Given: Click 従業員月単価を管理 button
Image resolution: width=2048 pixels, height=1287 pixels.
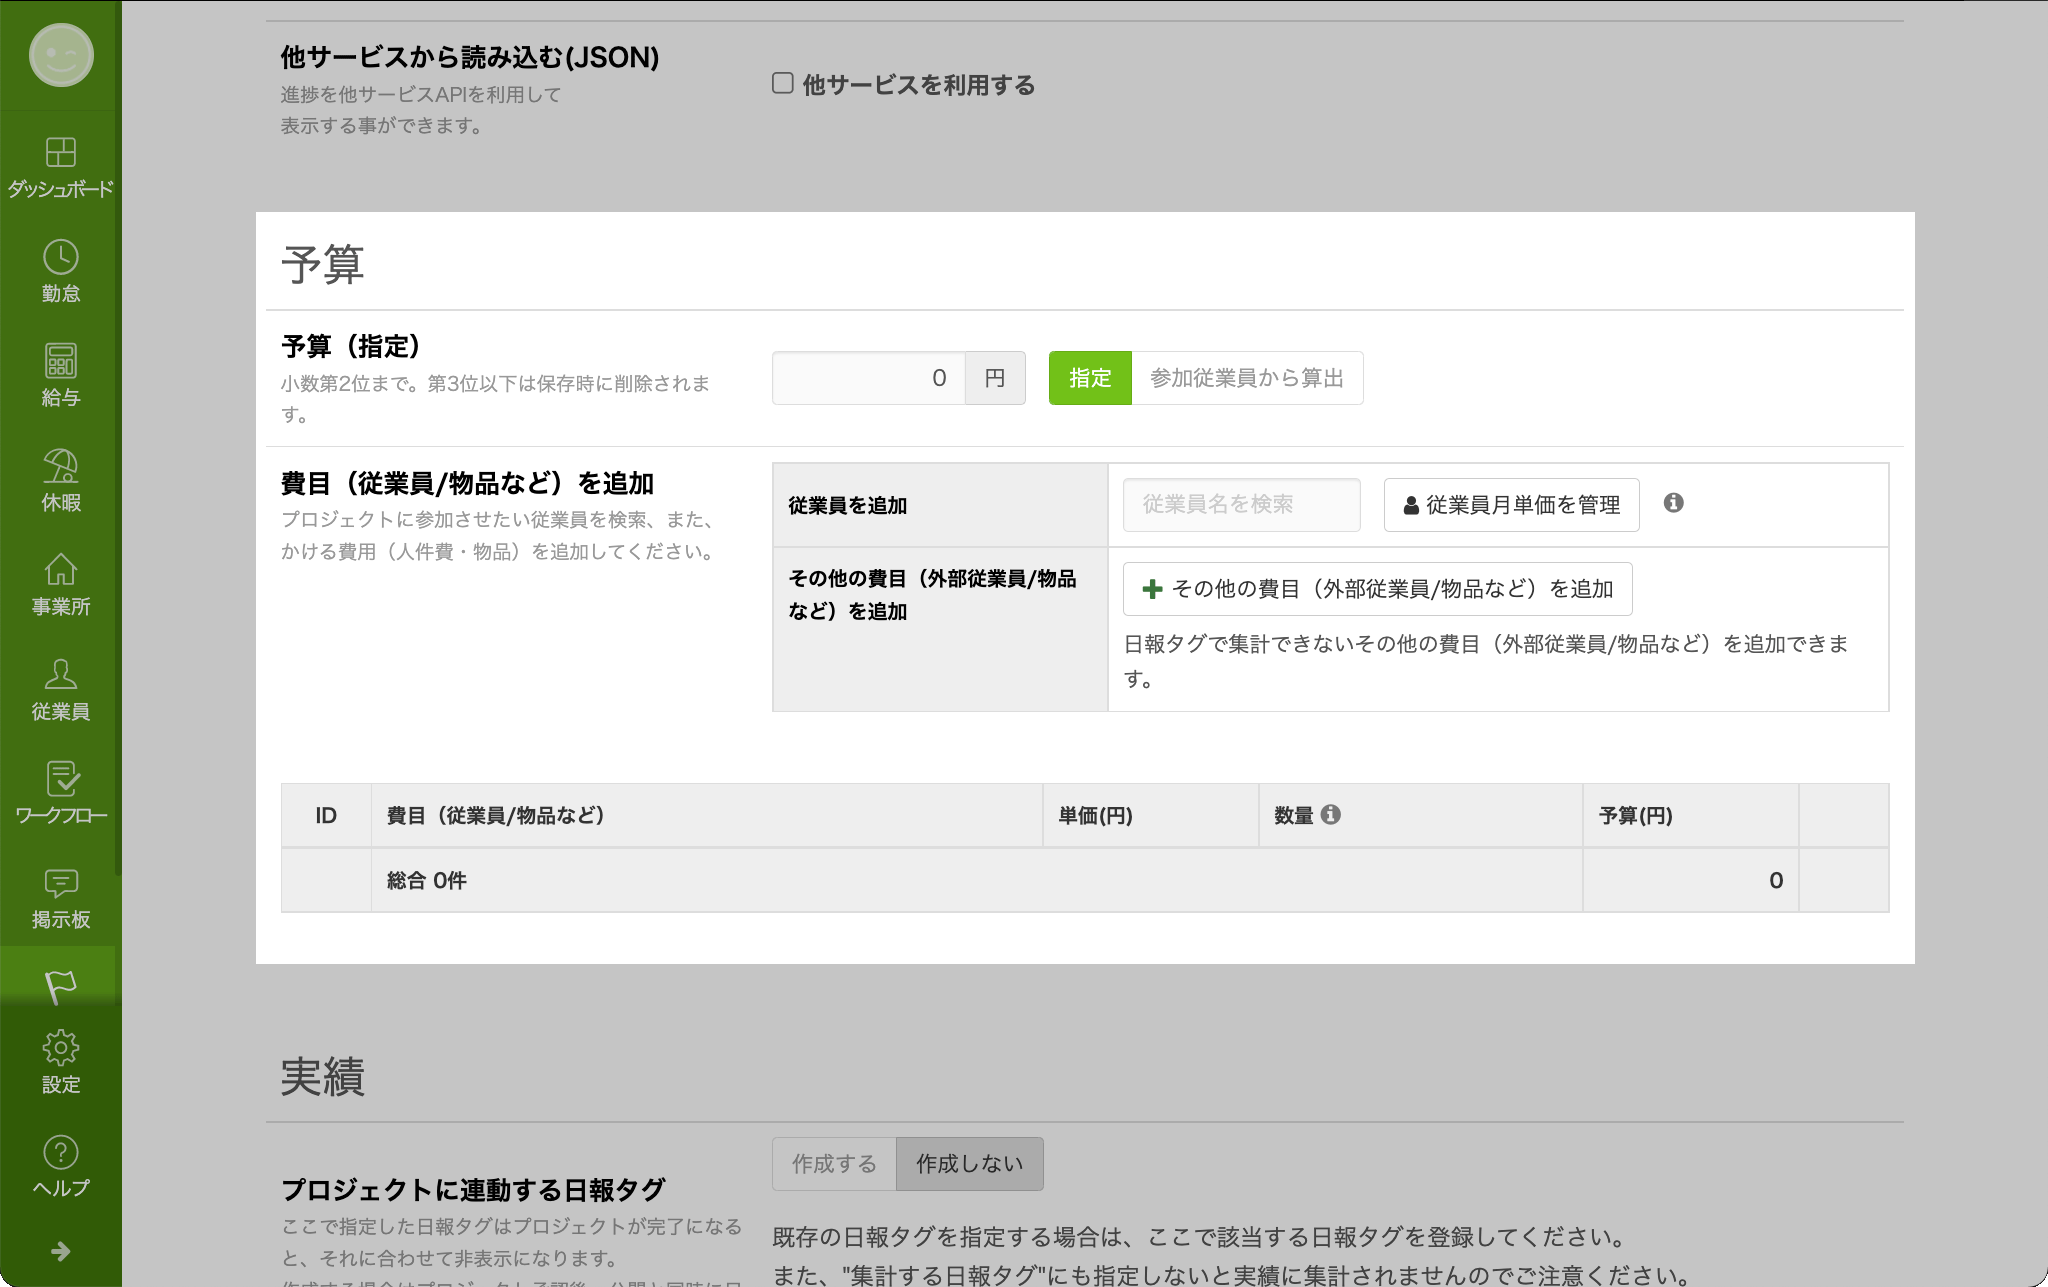Looking at the screenshot, I should 1511,505.
